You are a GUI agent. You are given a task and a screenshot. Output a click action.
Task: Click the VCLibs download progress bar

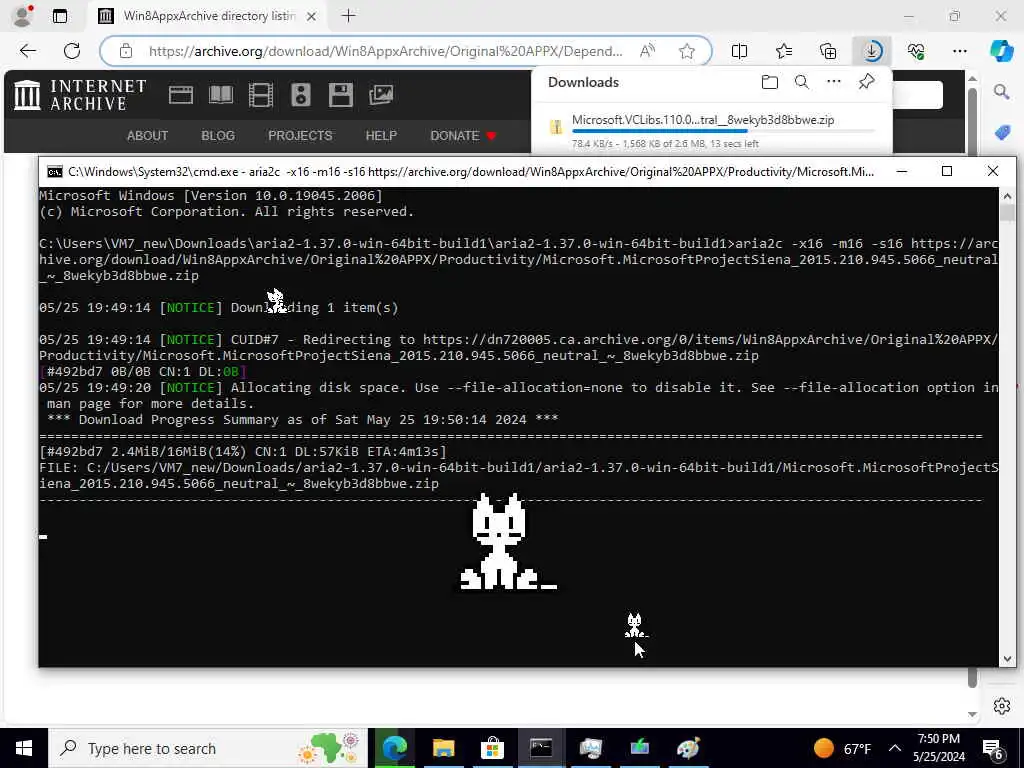(x=723, y=131)
